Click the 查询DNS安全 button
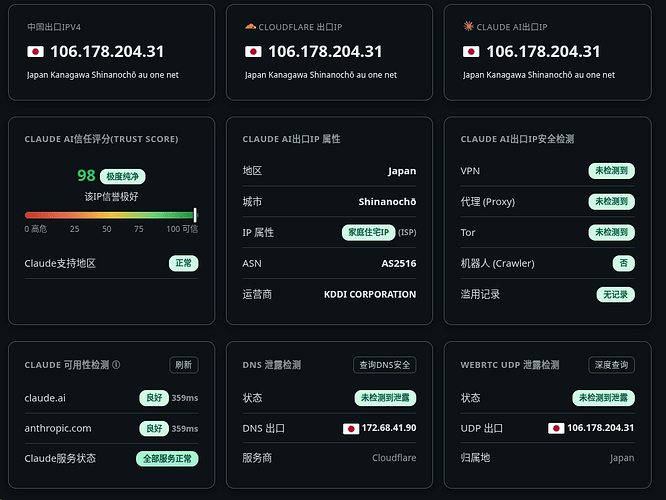 [x=384, y=365]
